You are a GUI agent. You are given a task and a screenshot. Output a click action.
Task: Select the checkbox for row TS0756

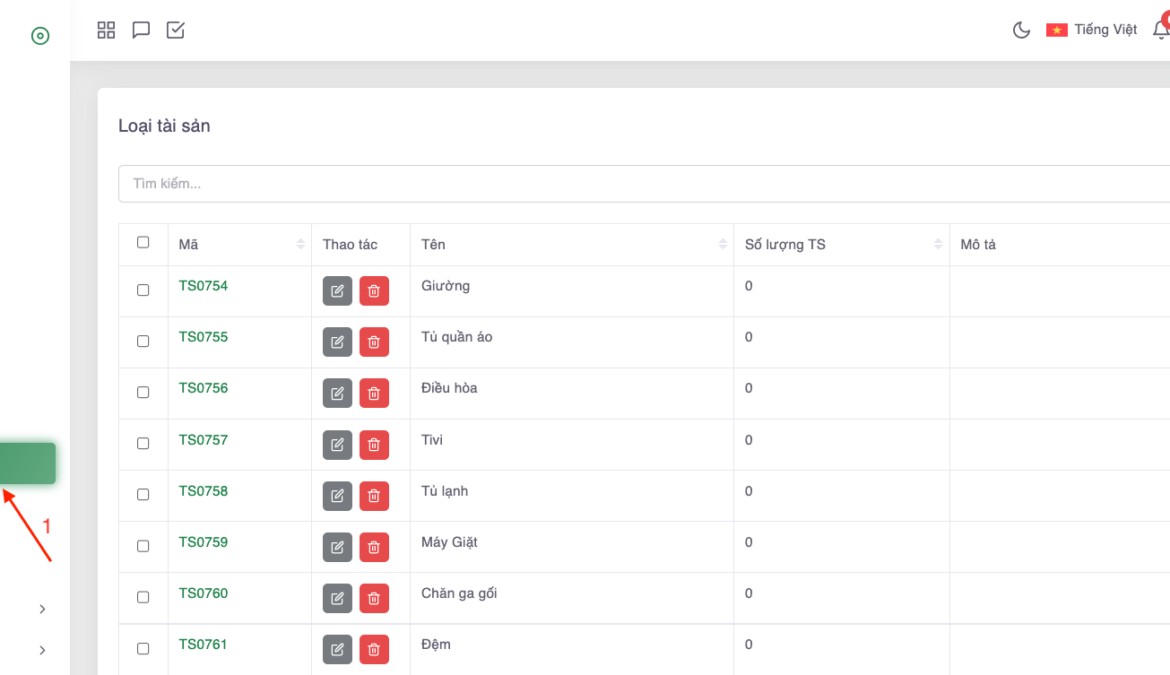click(x=143, y=392)
